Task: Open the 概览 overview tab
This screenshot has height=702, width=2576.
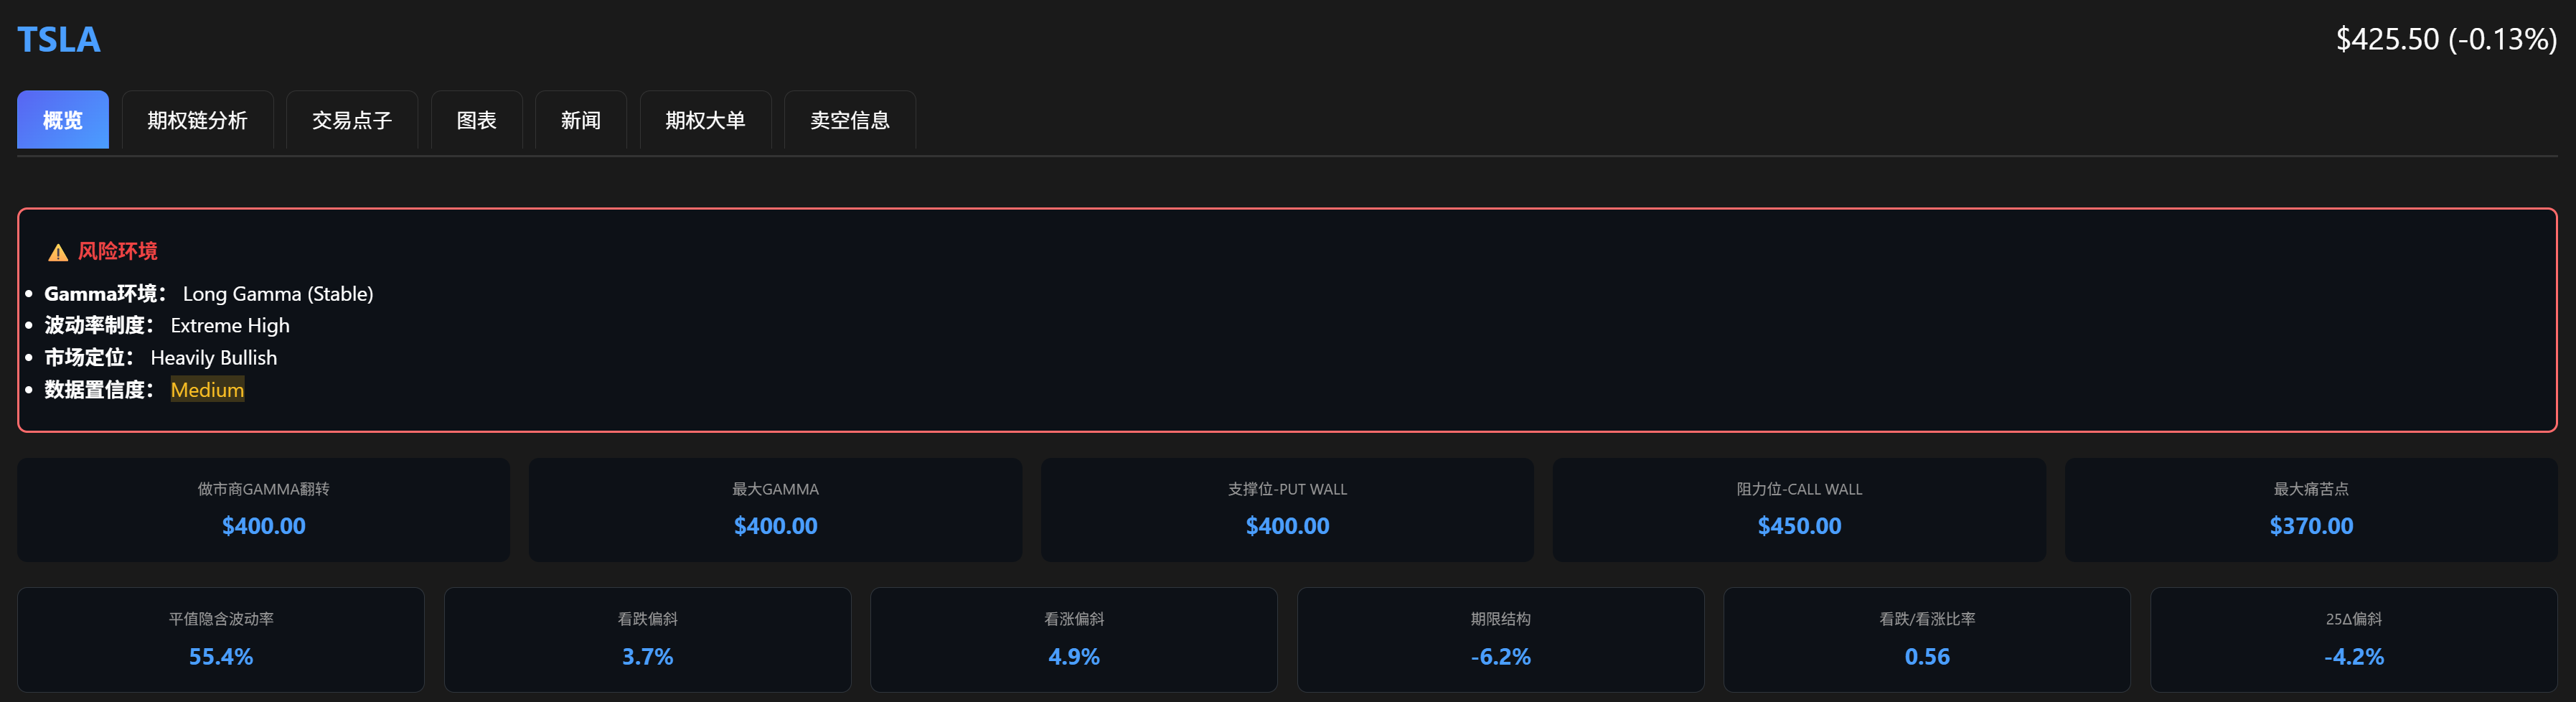Action: tap(63, 120)
